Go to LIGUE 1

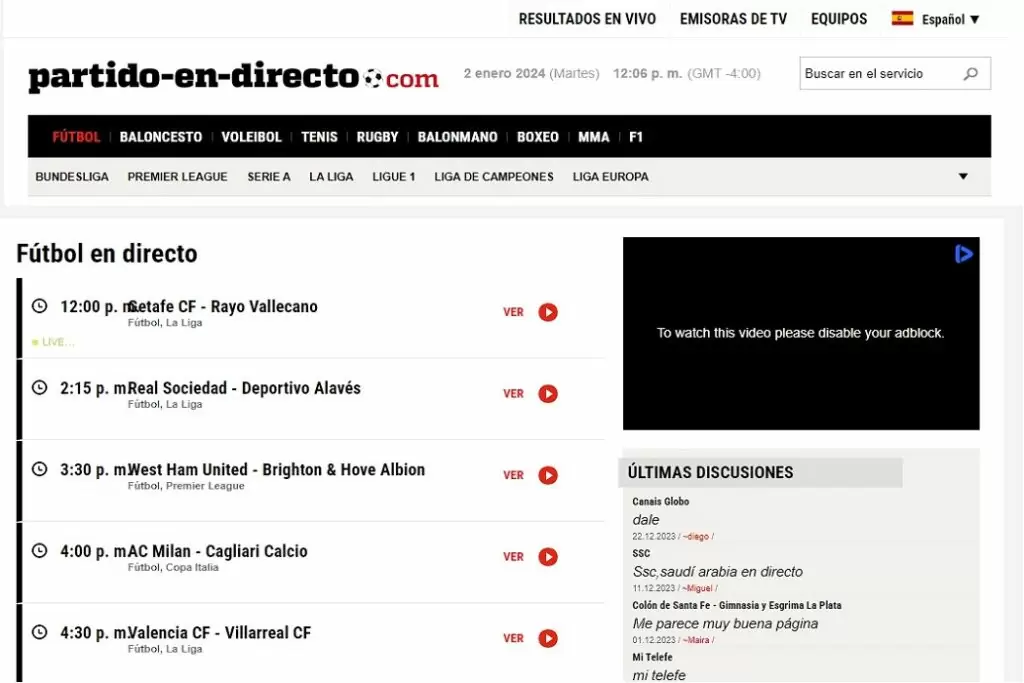(394, 177)
